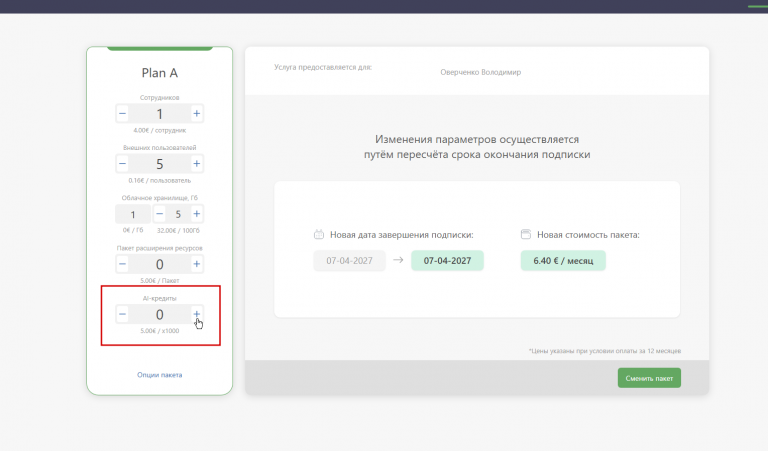The image size is (768, 451).
Task: Decrease Внешних пользователей count
Action: 122,164
